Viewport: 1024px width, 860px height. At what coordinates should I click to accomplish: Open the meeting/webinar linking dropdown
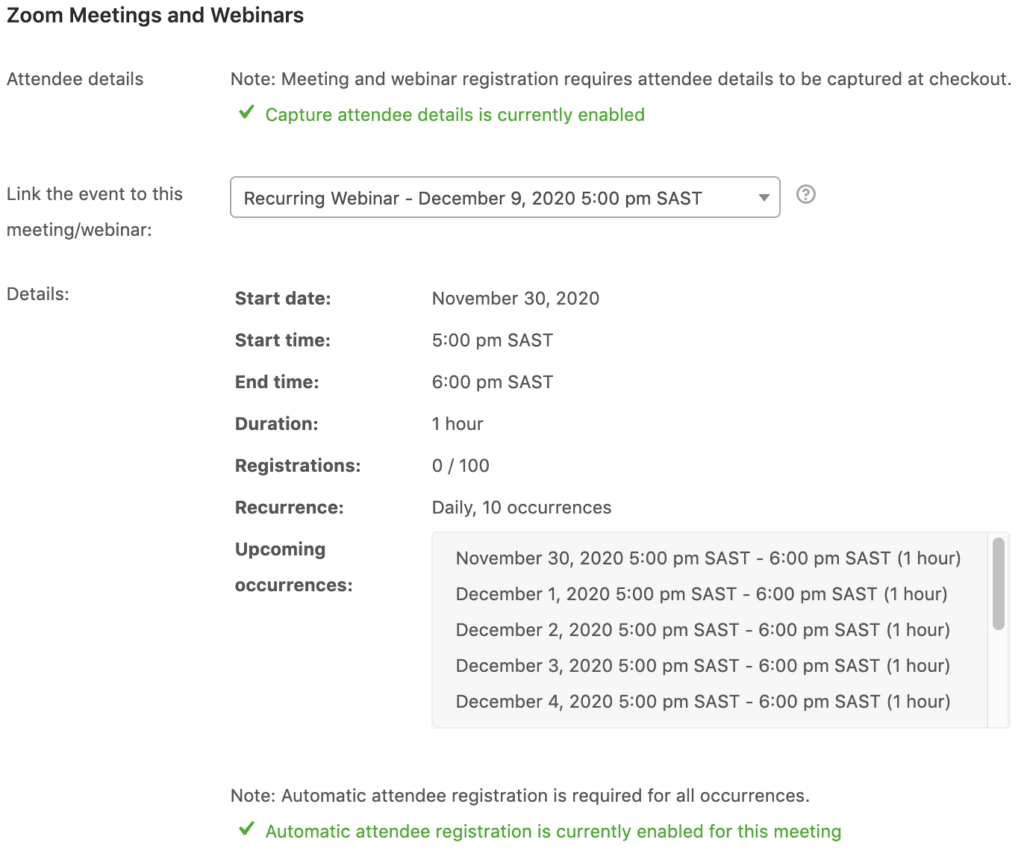tap(505, 196)
